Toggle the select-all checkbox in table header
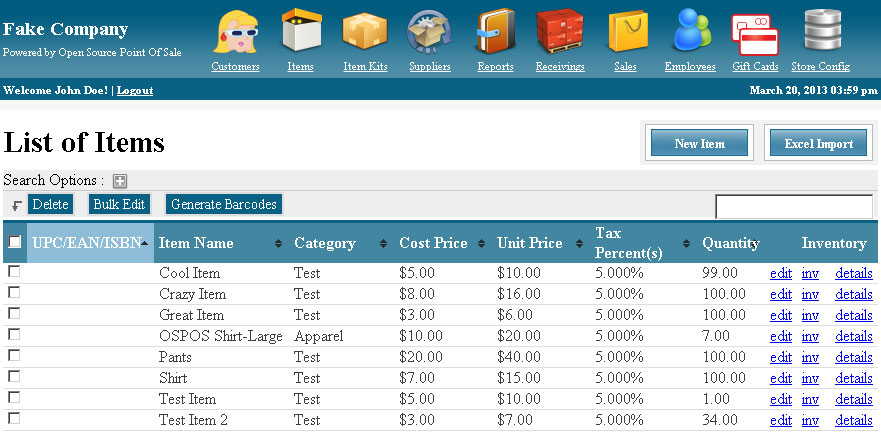The width and height of the screenshot is (881, 435). (14, 242)
